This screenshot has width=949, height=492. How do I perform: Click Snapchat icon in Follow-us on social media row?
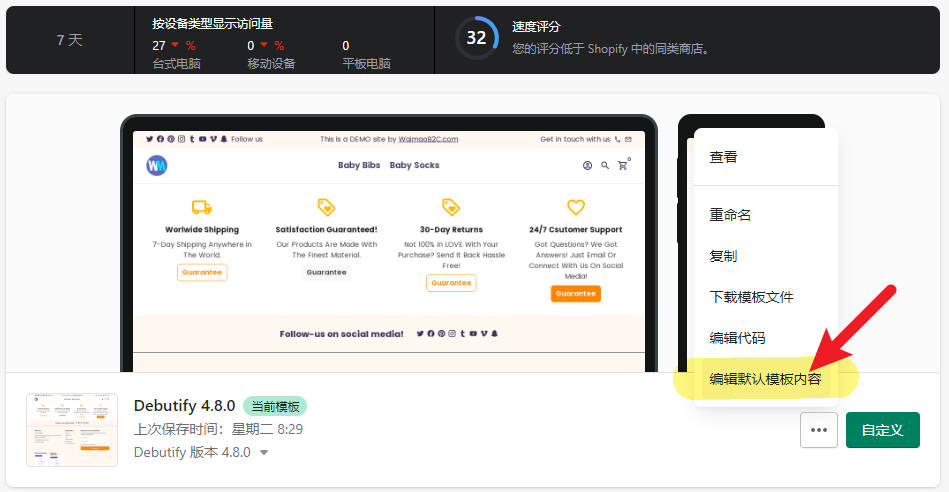point(494,333)
